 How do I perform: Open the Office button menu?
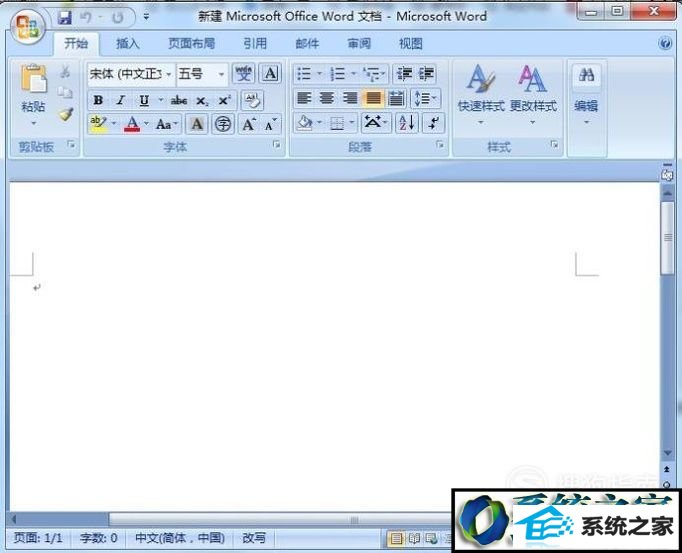pos(28,26)
